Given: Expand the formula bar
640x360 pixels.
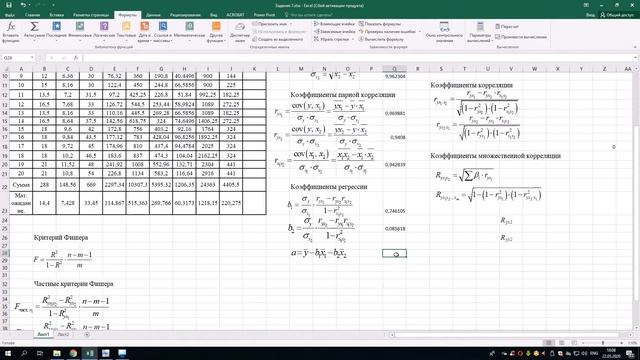Looking at the screenshot, I should pos(636,58).
